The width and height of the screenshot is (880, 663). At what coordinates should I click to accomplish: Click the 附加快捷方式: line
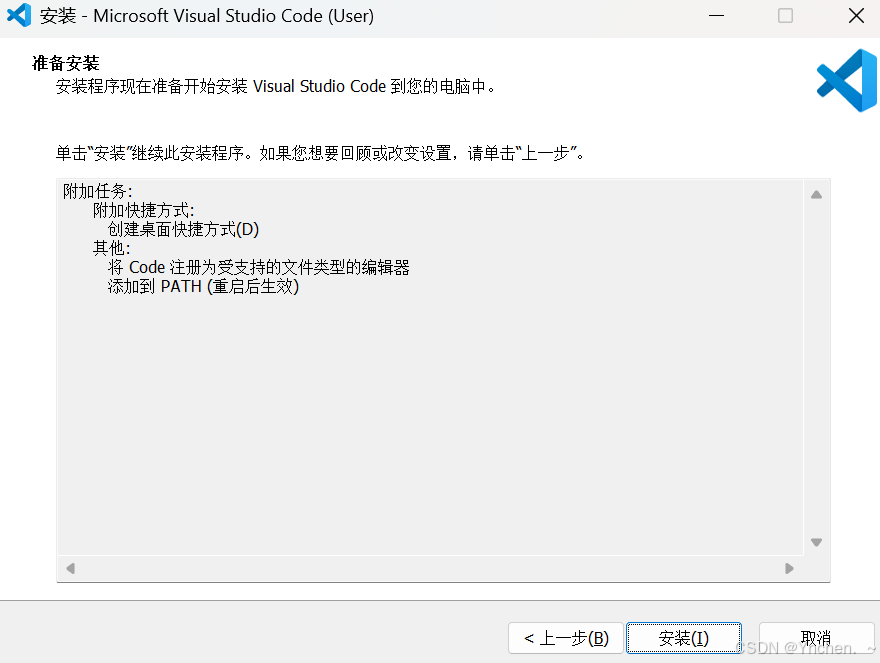pyautogui.click(x=144, y=210)
